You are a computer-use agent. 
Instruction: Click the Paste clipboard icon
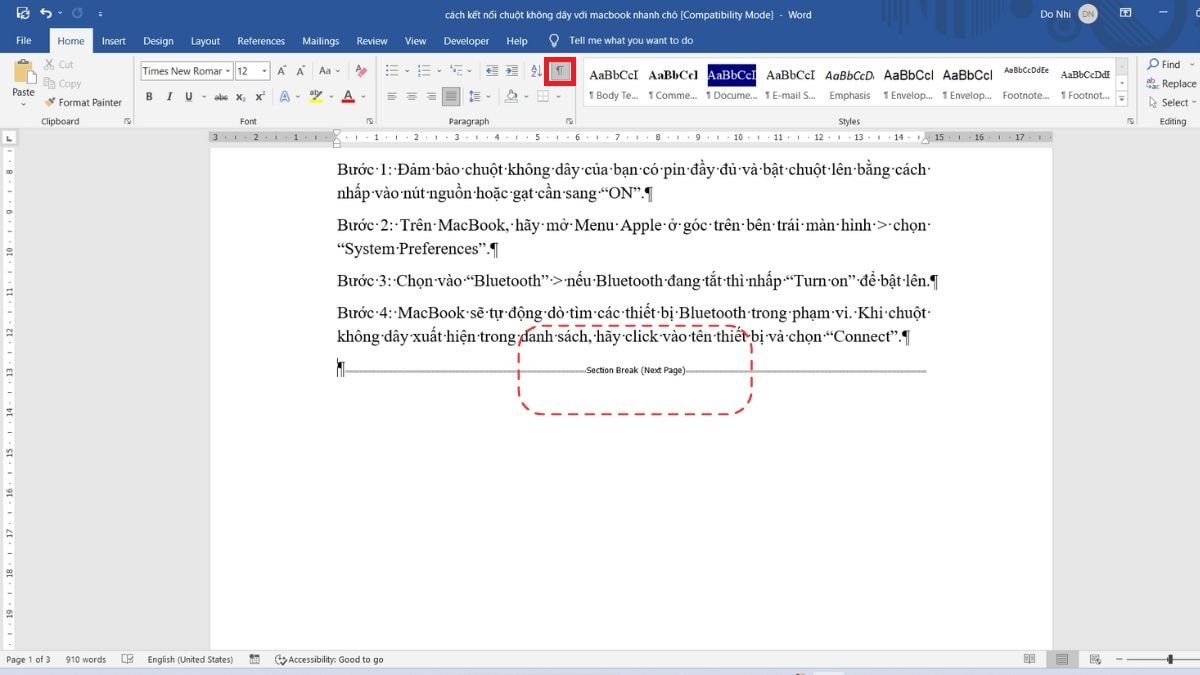tap(23, 73)
